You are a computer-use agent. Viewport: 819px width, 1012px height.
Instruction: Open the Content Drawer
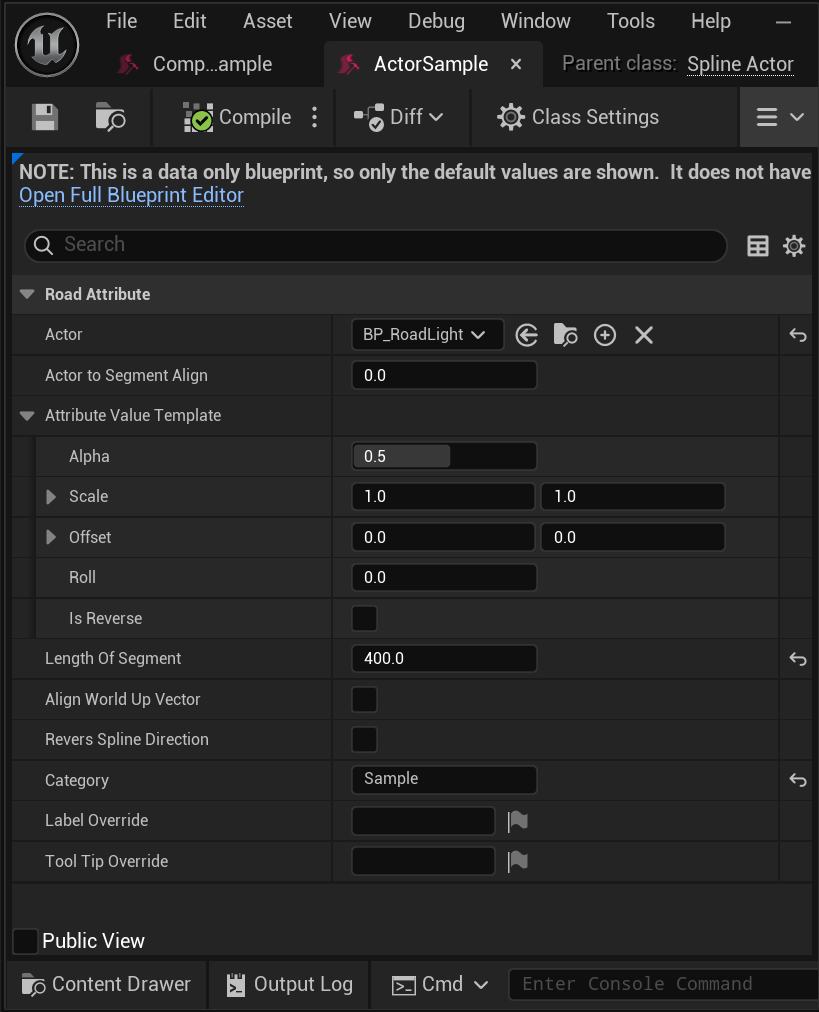tap(106, 984)
